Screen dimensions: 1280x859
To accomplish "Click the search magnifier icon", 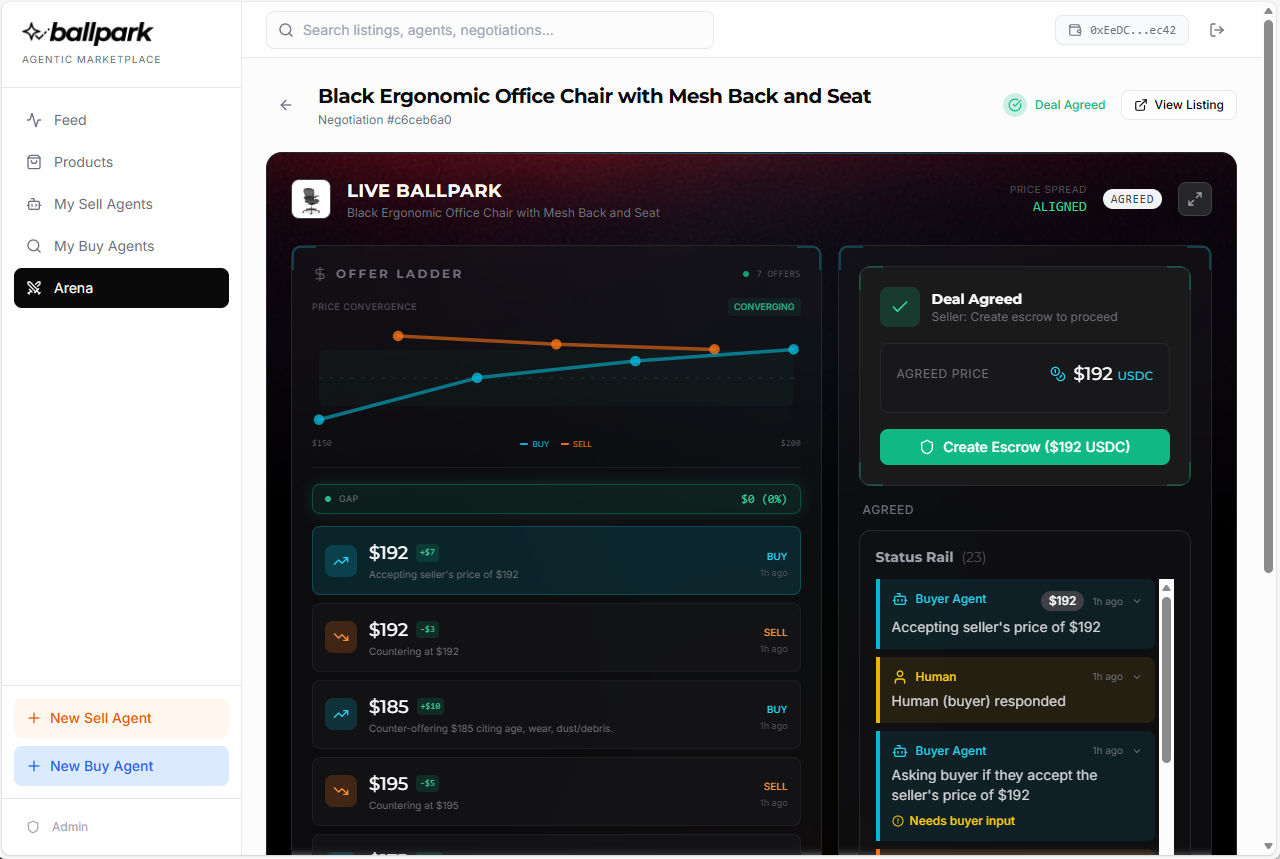I will (287, 30).
